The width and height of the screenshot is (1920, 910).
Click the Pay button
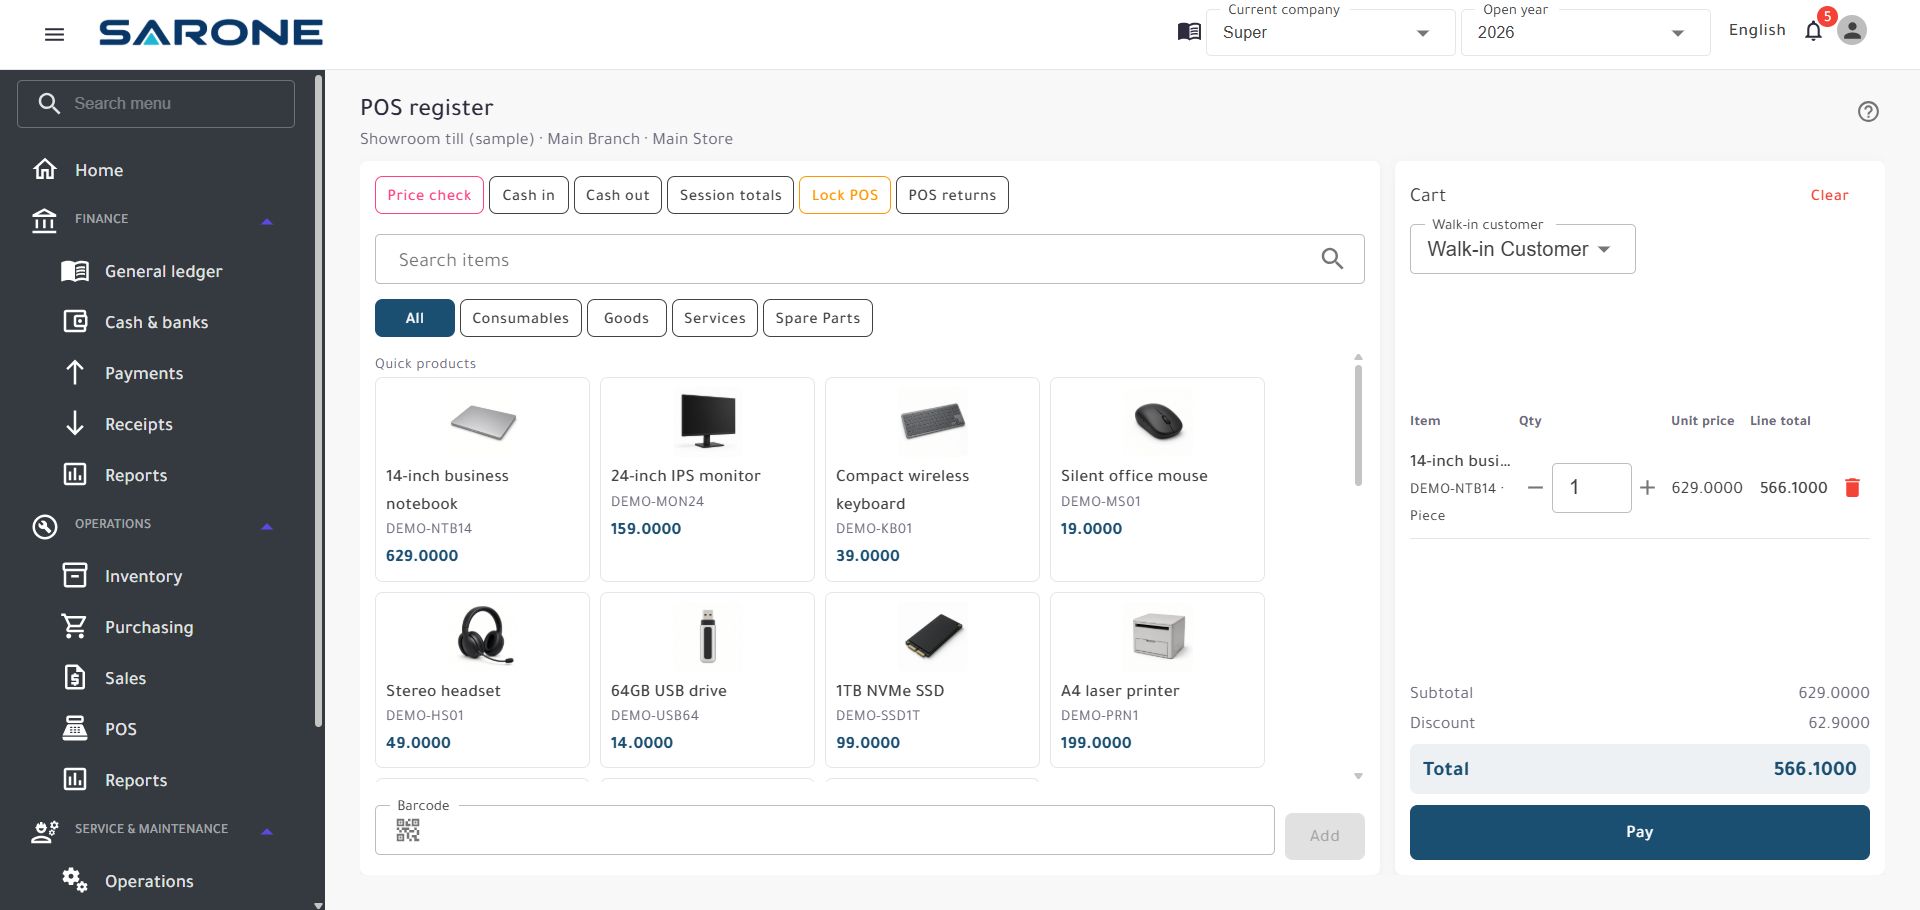click(x=1640, y=832)
